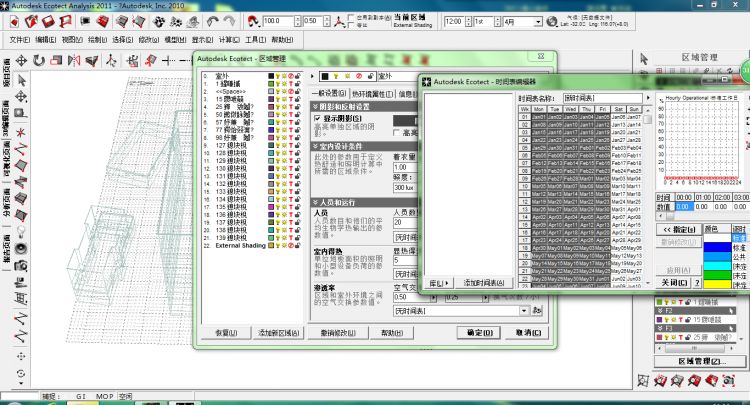
Task: Click the footprints icon in top toolbar
Action: pos(159,22)
